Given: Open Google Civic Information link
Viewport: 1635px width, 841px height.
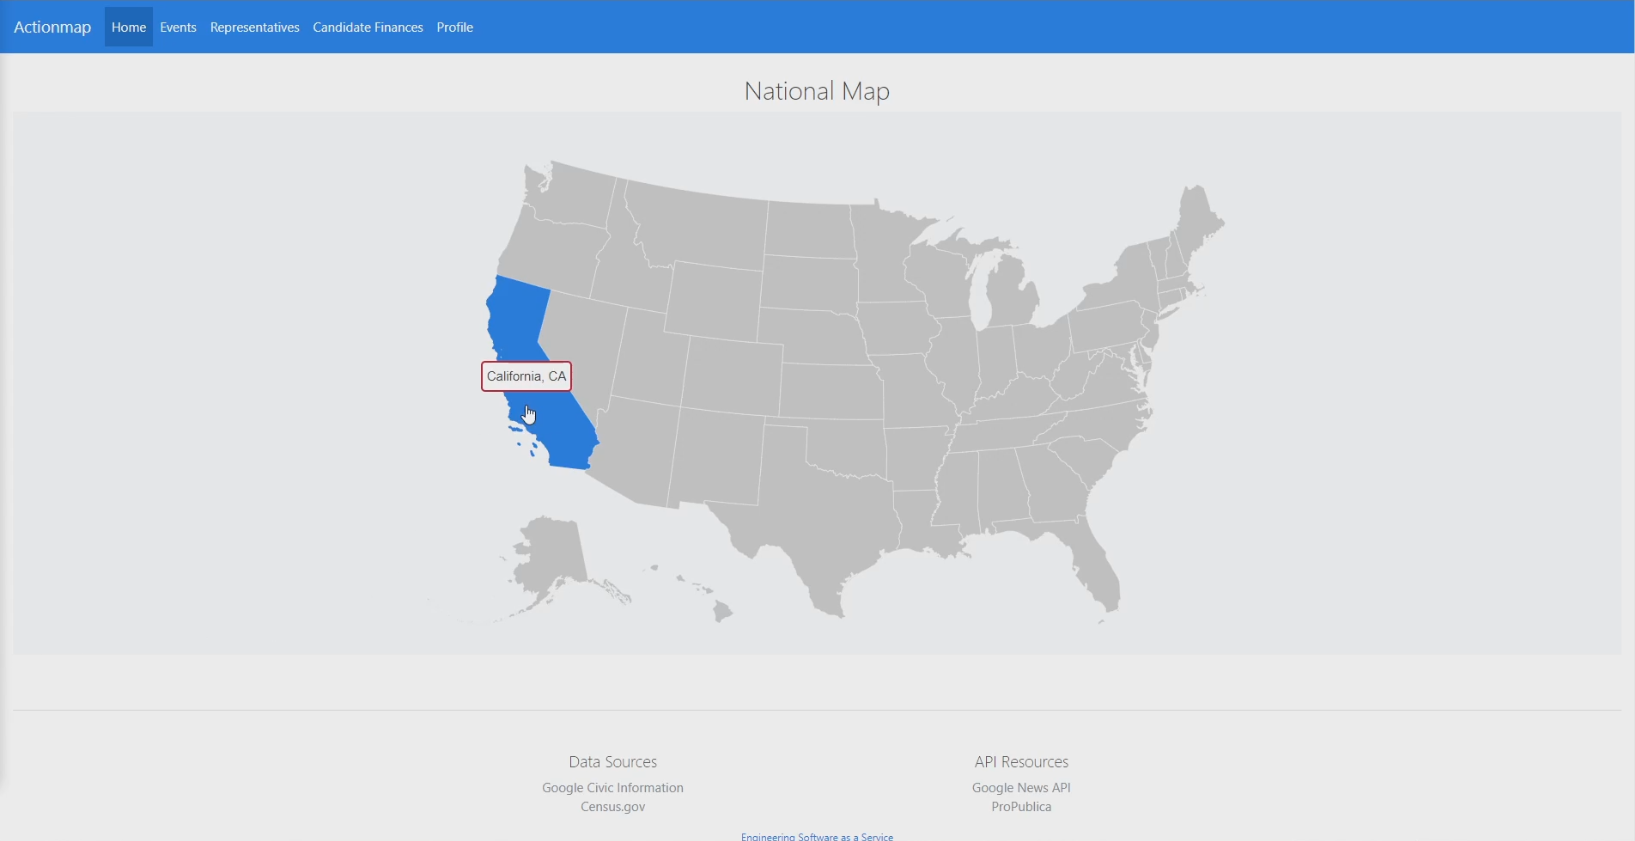Looking at the screenshot, I should point(613,788).
